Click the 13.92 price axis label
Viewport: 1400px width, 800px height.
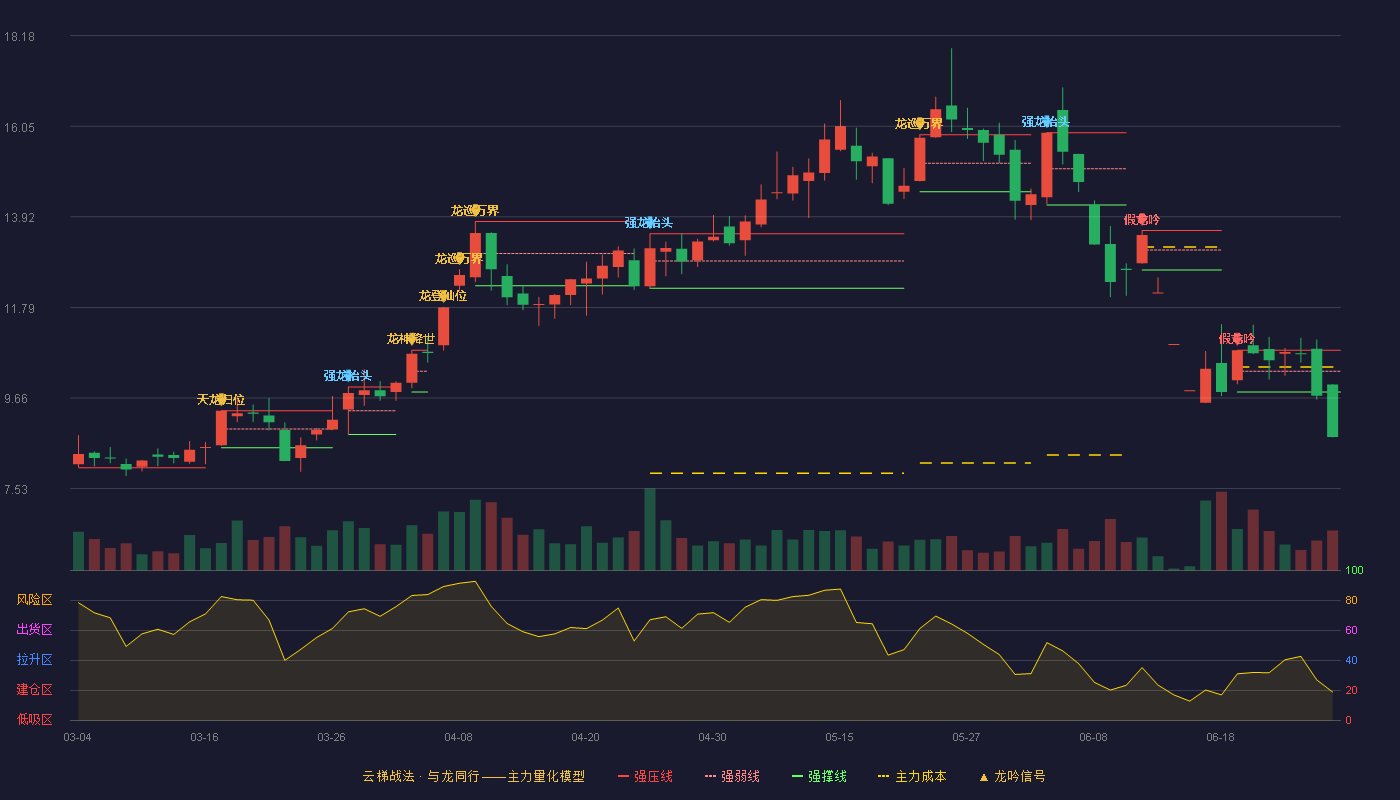(19, 218)
